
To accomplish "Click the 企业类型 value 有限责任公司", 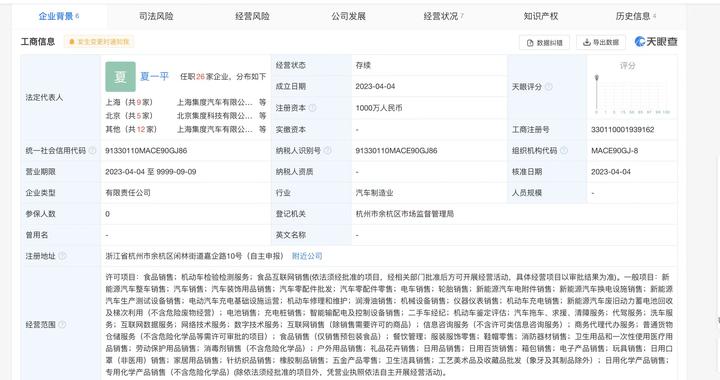I will [x=128, y=193].
